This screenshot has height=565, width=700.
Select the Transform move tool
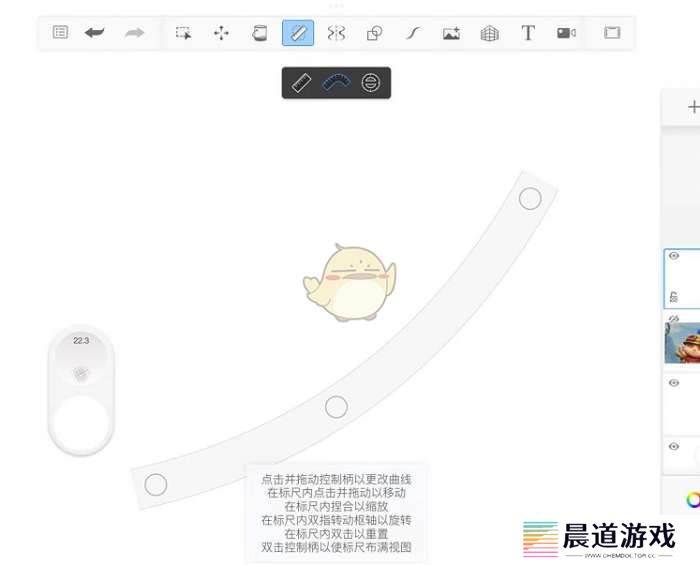221,33
